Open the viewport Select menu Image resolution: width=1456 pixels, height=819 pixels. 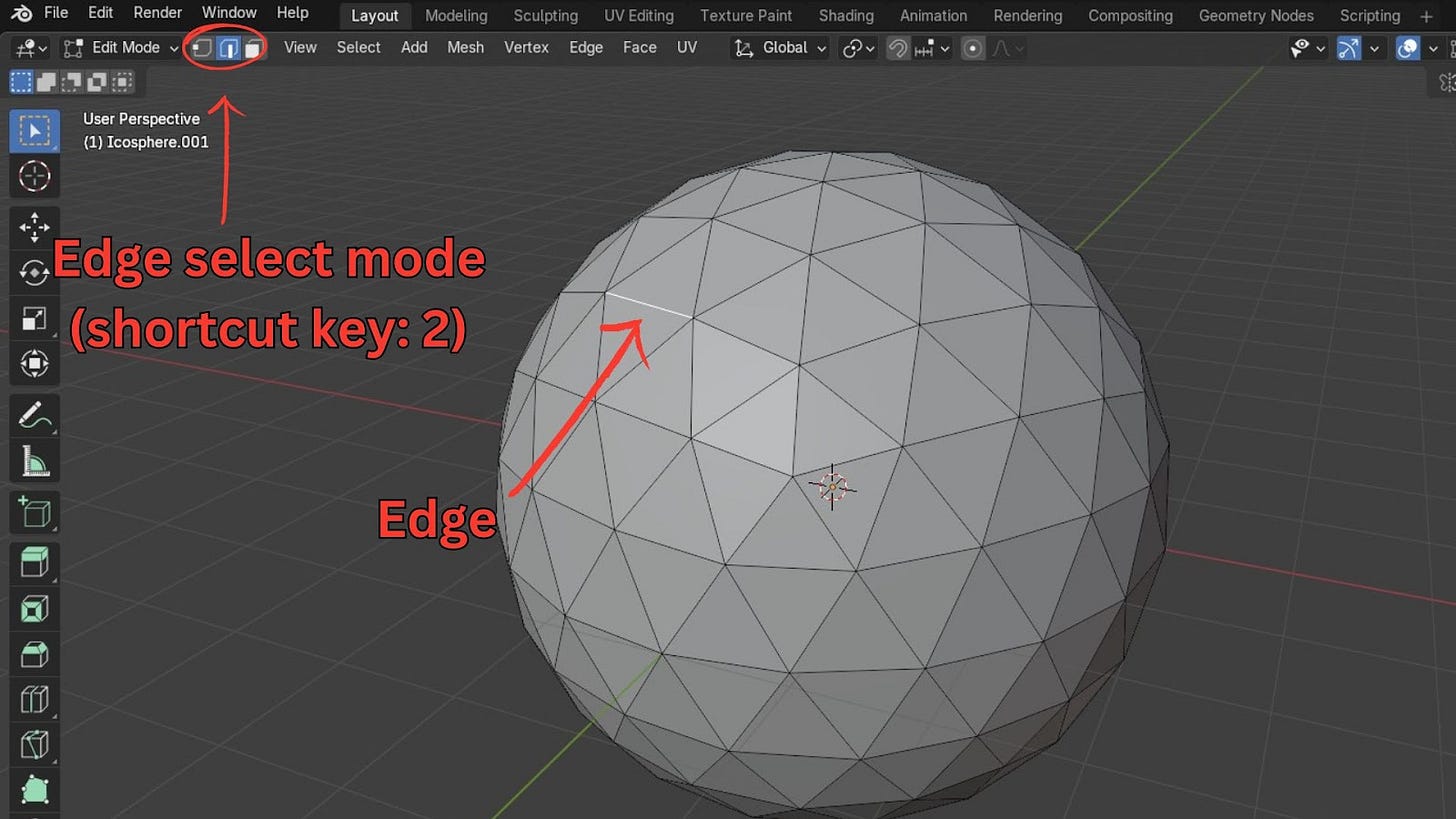coord(358,48)
